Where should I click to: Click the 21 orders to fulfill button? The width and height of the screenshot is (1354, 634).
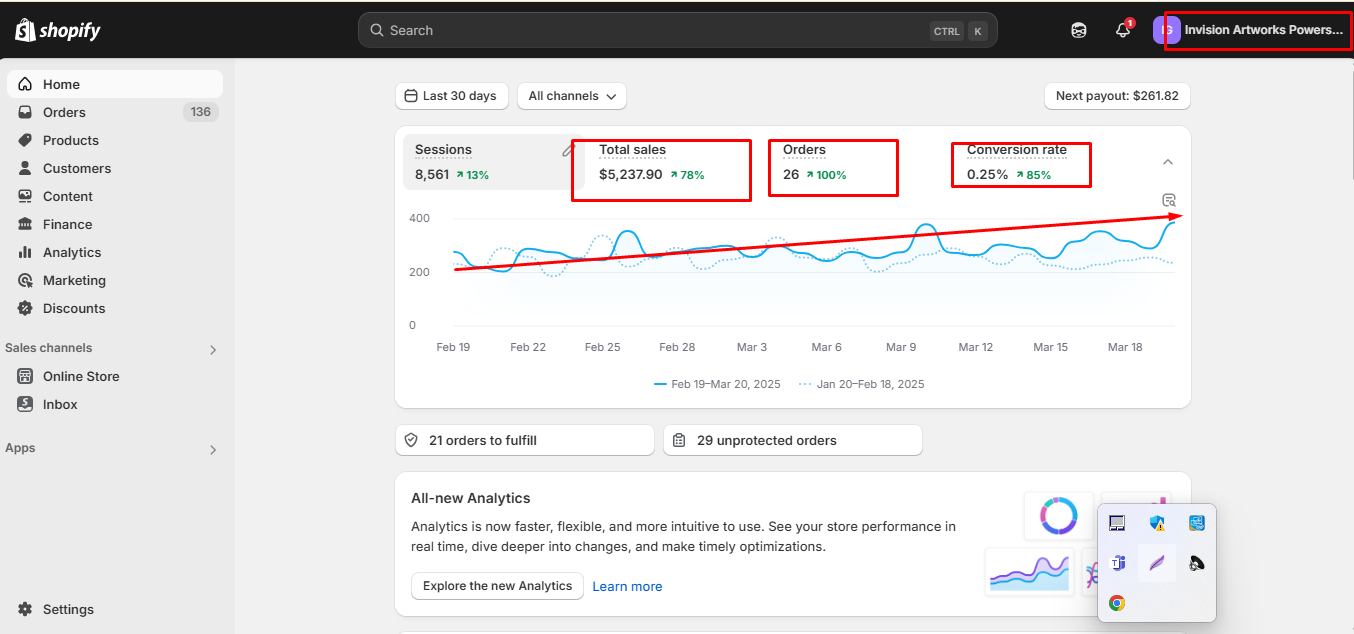[x=524, y=440]
